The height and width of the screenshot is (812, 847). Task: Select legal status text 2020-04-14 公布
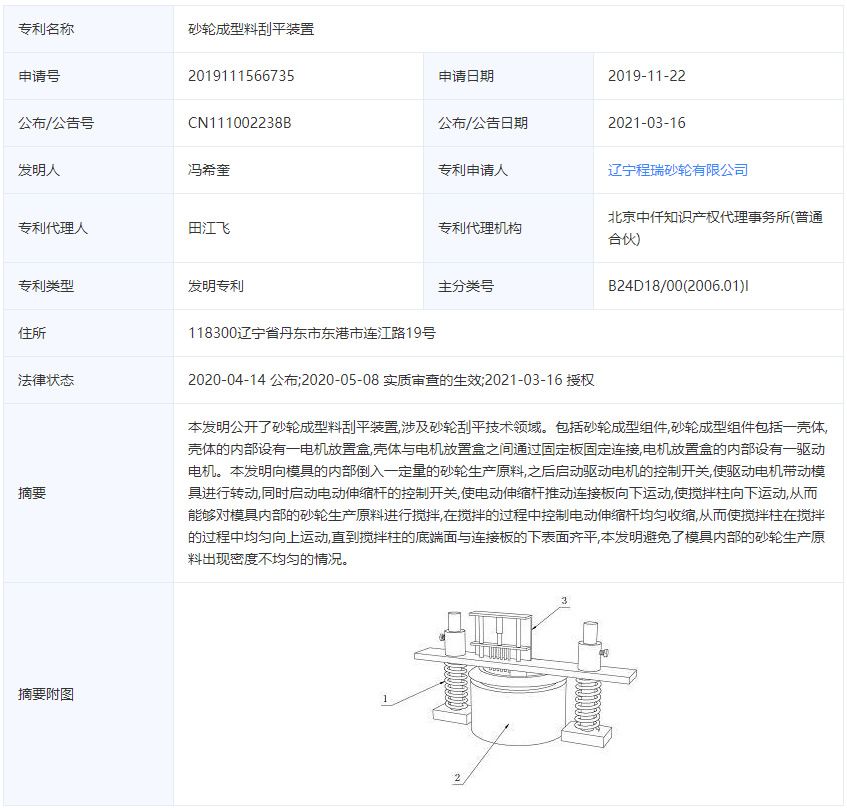[x=243, y=380]
